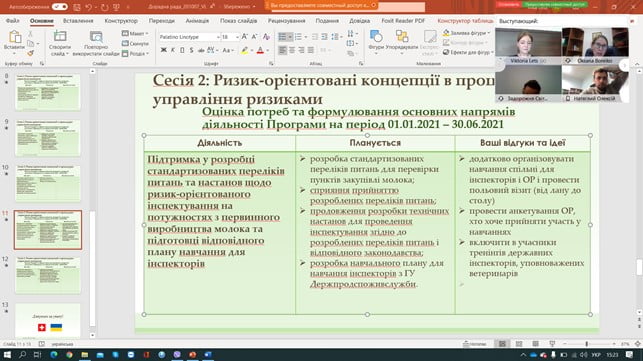Open the Файл menu
Image resolution: width=643 pixels, height=361 pixels.
coord(13,21)
